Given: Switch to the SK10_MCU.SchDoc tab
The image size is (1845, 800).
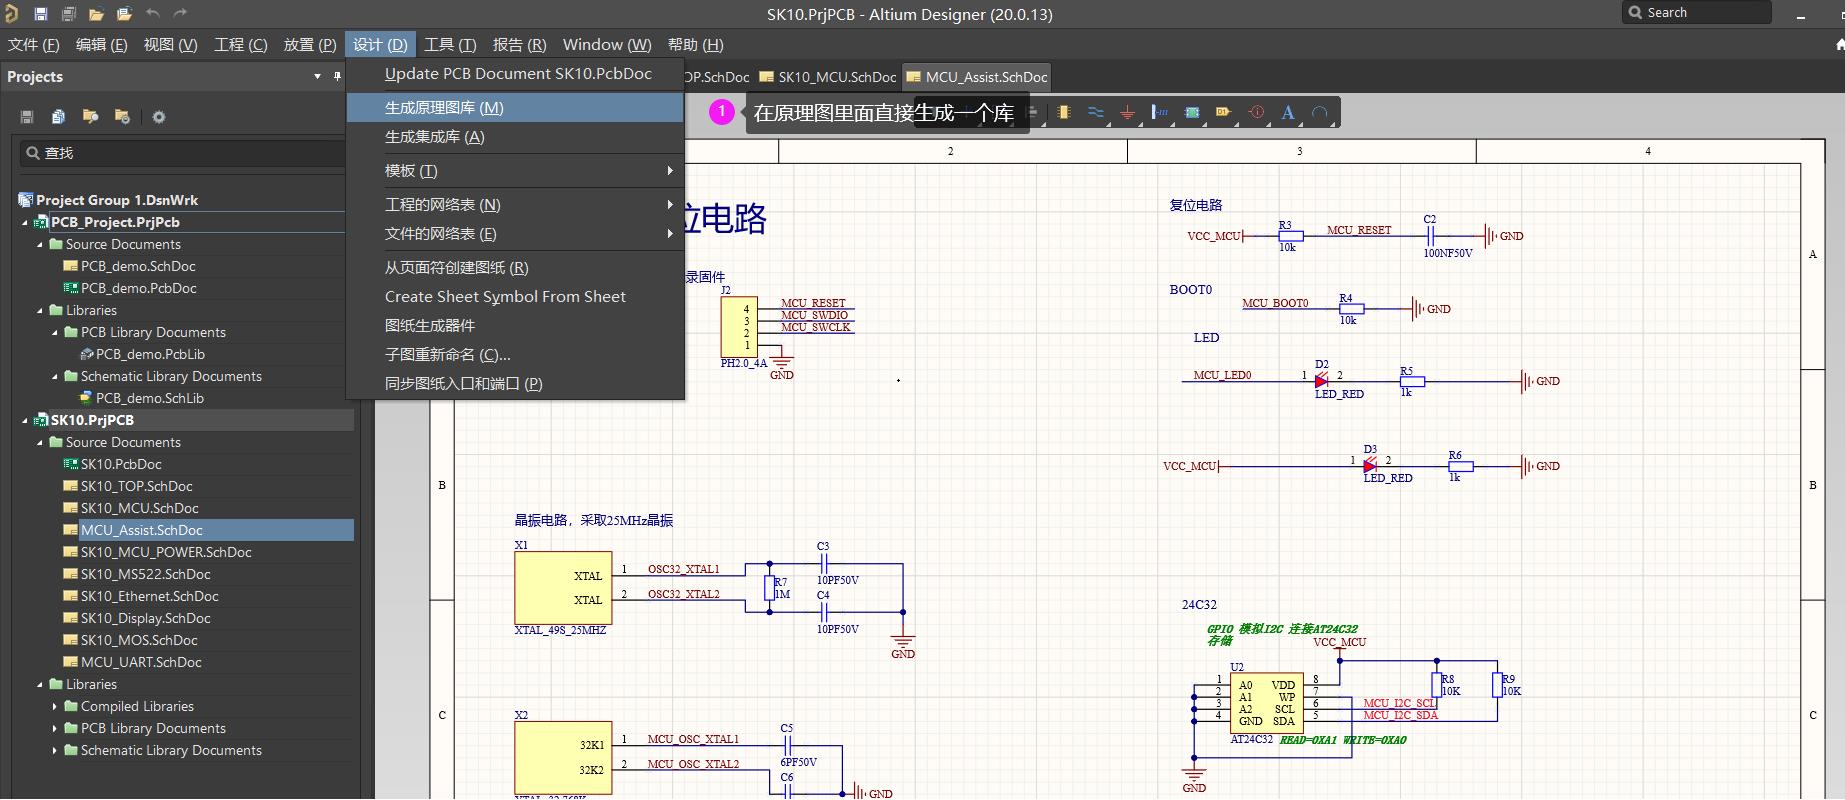Looking at the screenshot, I should pyautogui.click(x=828, y=77).
